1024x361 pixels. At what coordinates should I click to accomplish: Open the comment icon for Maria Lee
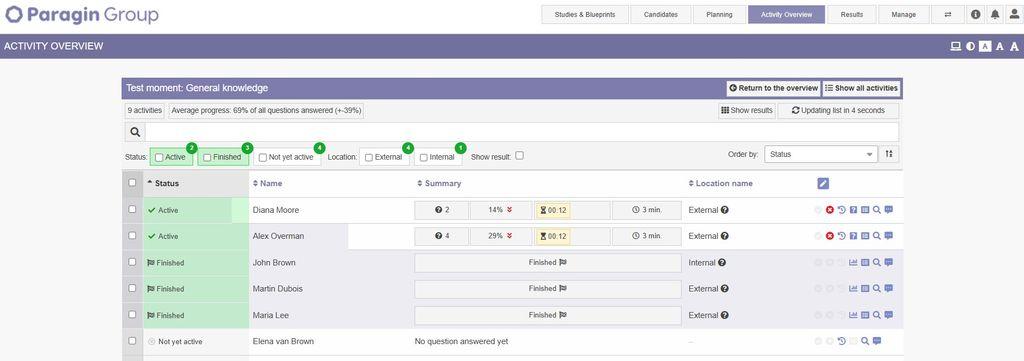point(888,315)
